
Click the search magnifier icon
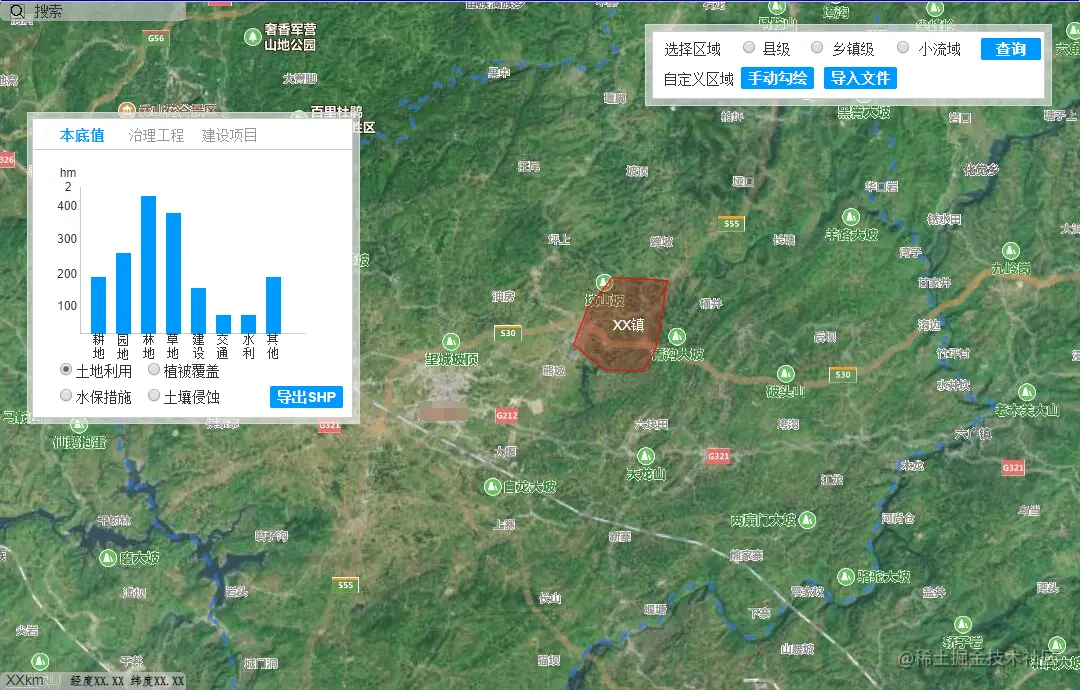pos(17,11)
